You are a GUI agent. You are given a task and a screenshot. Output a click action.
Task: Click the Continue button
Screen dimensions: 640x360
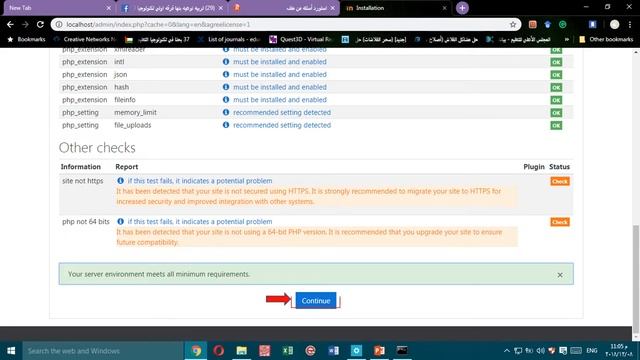316,300
